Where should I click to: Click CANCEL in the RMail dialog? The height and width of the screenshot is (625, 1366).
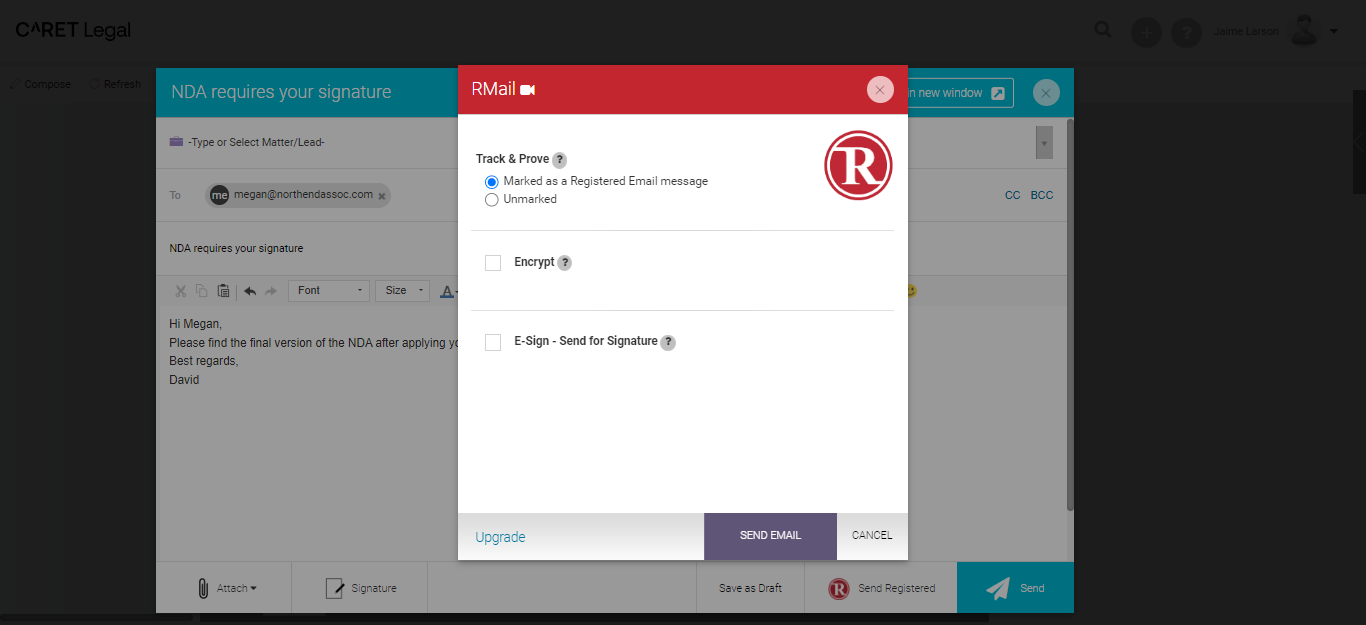tap(872, 536)
